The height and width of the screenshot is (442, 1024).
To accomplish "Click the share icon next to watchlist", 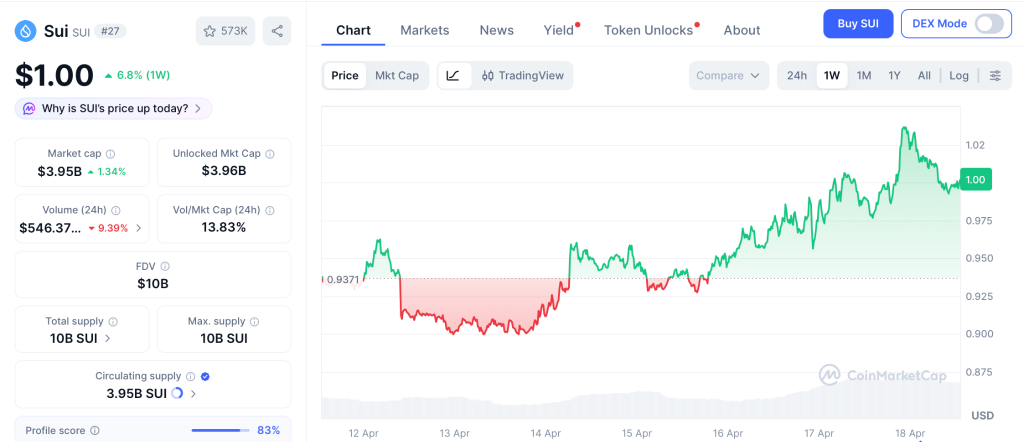I will click(277, 31).
